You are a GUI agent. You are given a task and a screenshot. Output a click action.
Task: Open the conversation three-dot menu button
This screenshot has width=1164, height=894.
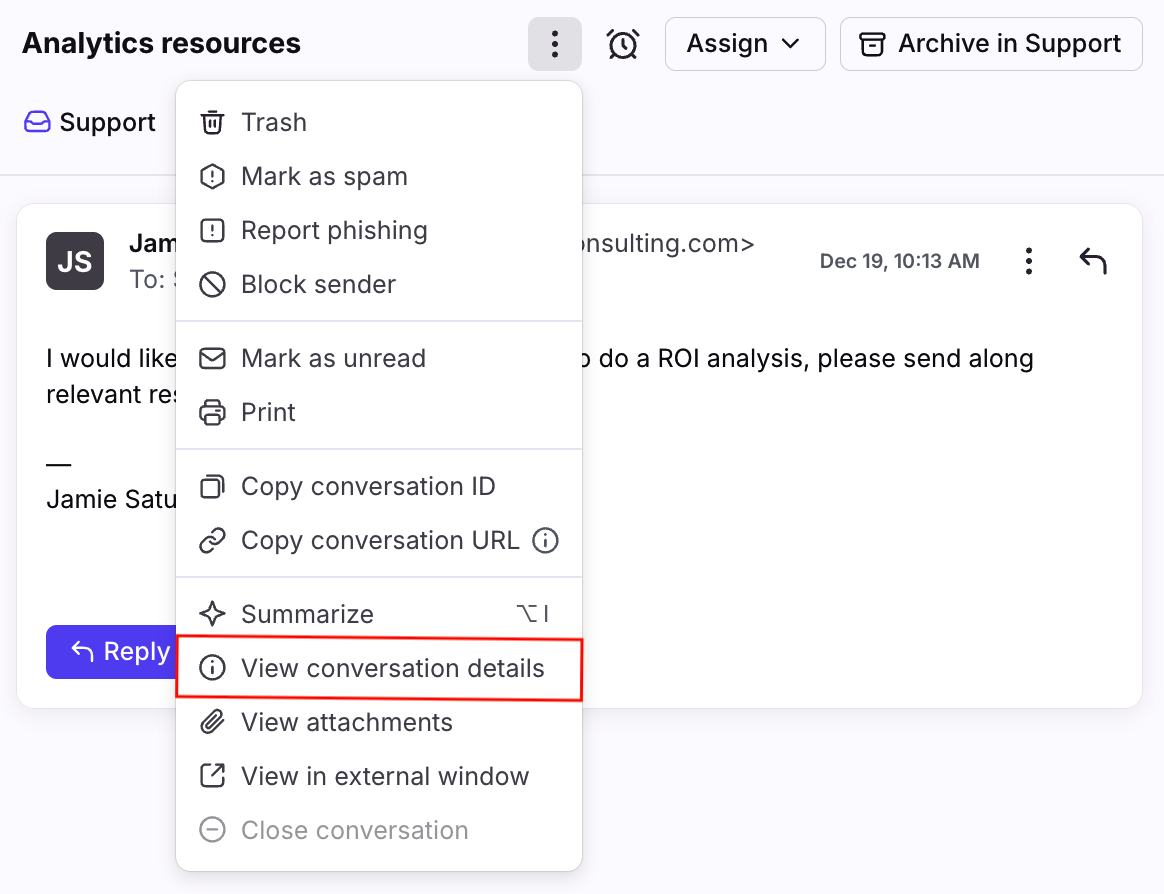(554, 44)
